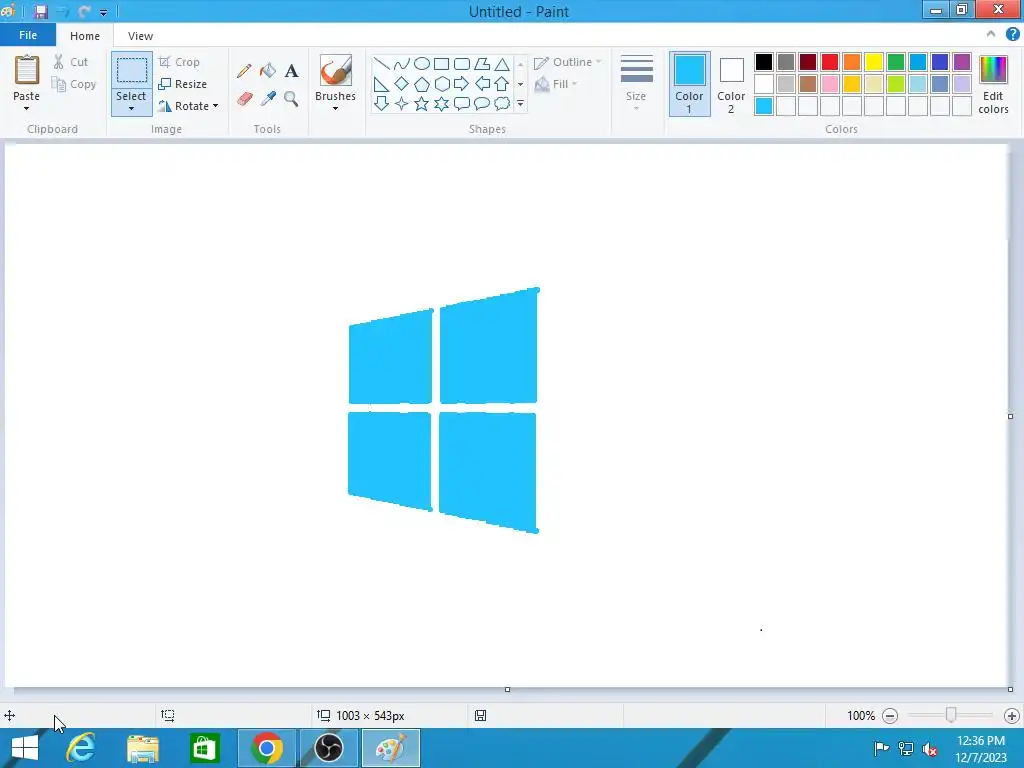Activate Color 2 selector

click(731, 84)
